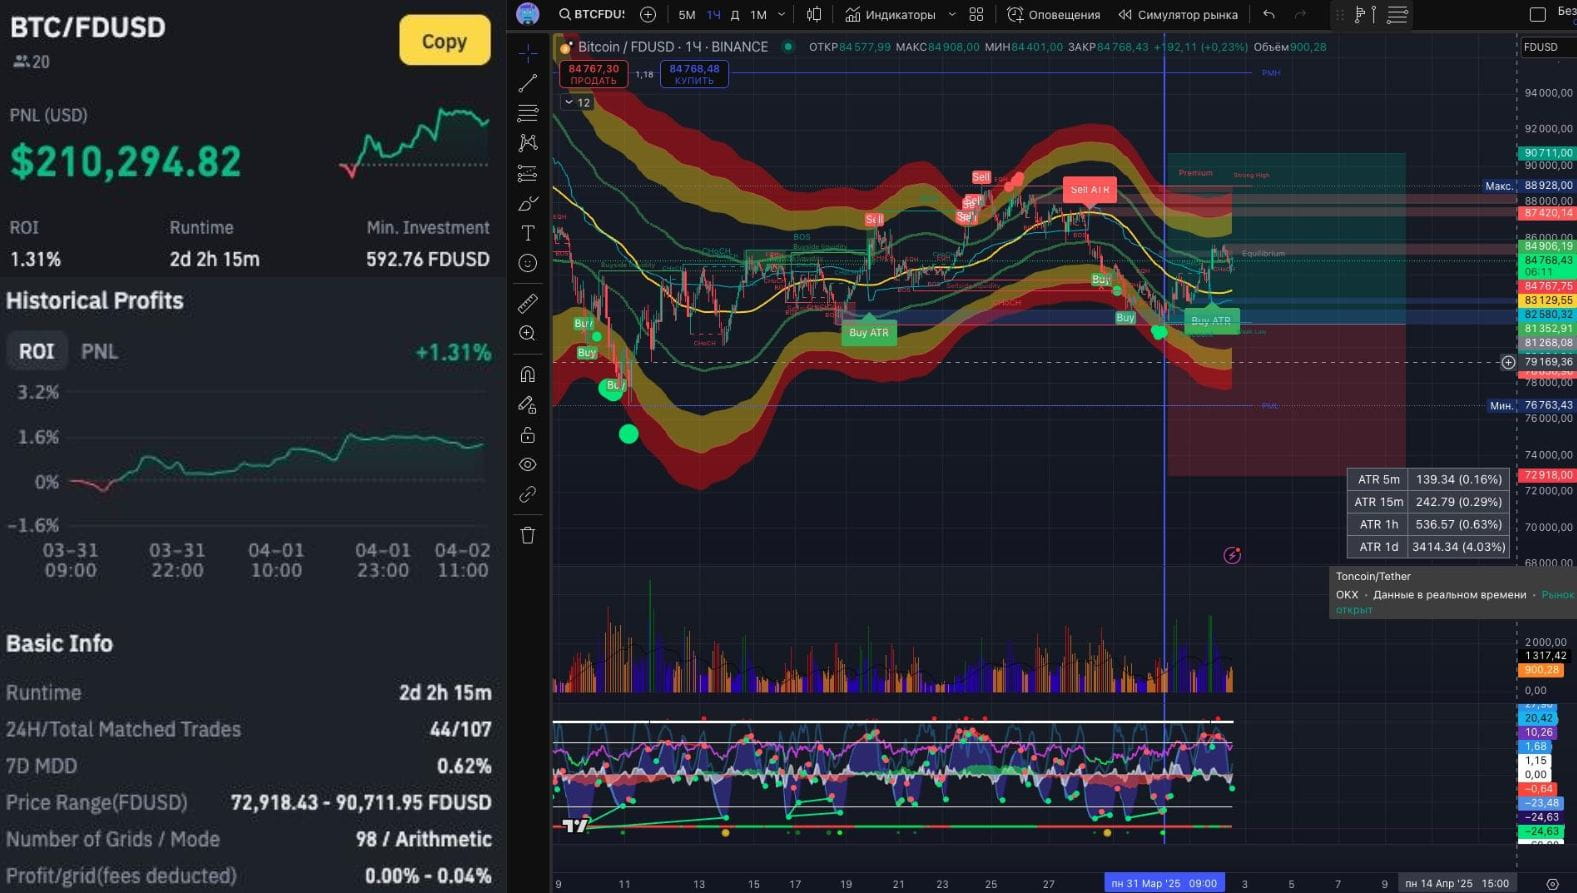Click the TradingView logo on indicator pane
The height and width of the screenshot is (893, 1577).
(x=575, y=825)
